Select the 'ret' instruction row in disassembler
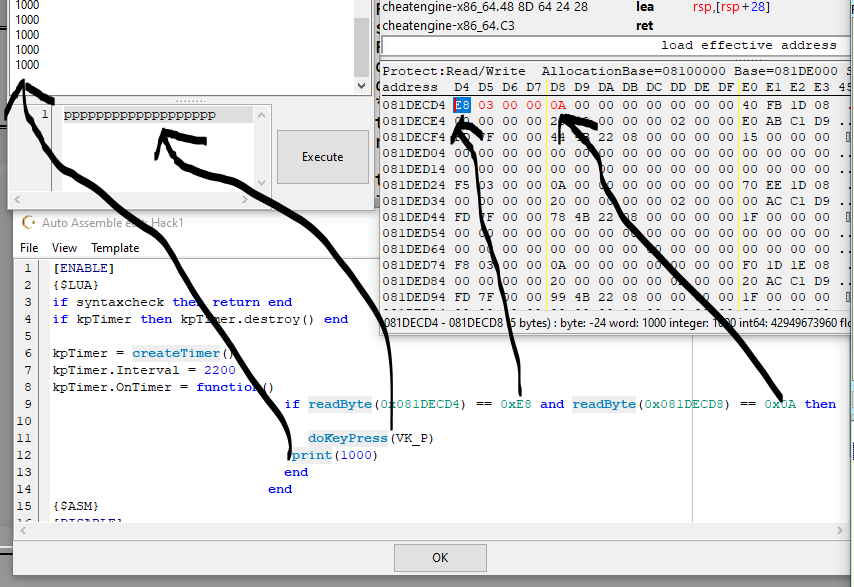 [x=645, y=26]
